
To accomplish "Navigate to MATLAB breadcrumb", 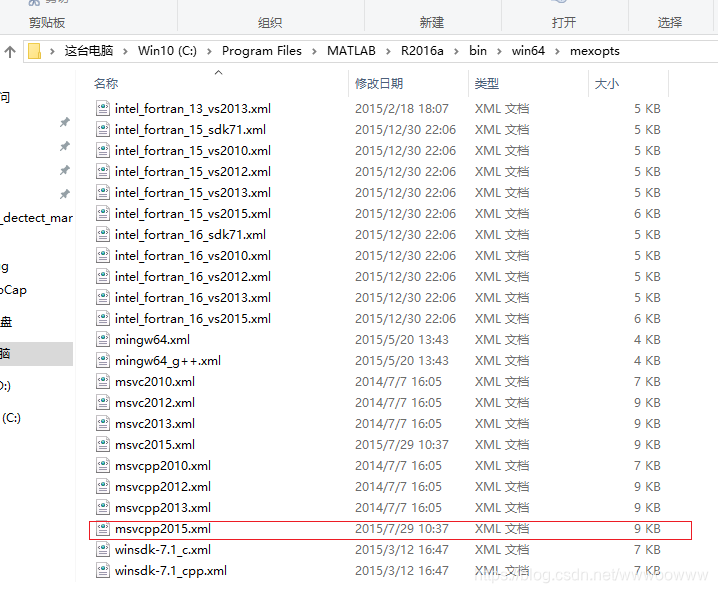I will click(x=351, y=51).
